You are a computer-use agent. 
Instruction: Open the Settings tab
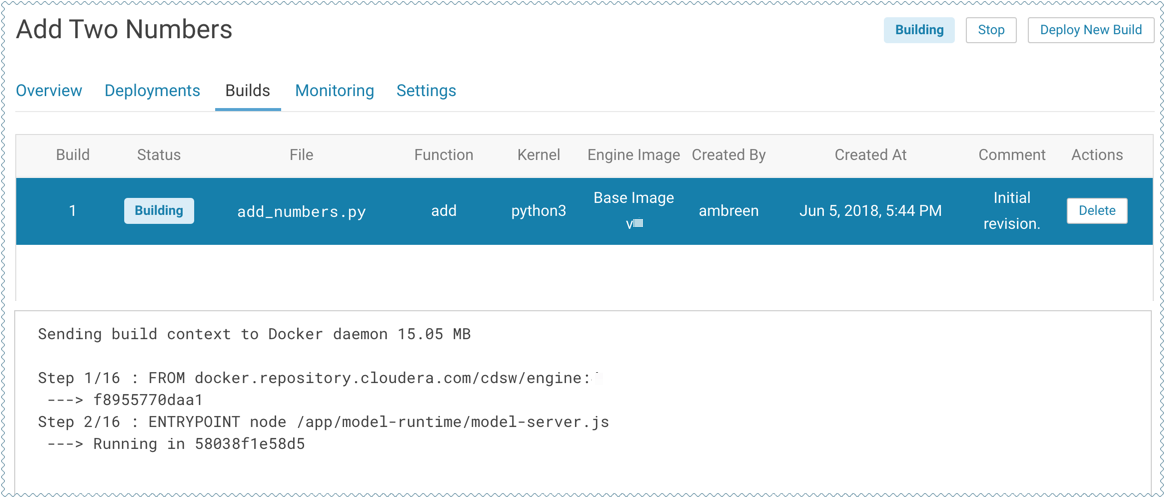[x=426, y=91]
